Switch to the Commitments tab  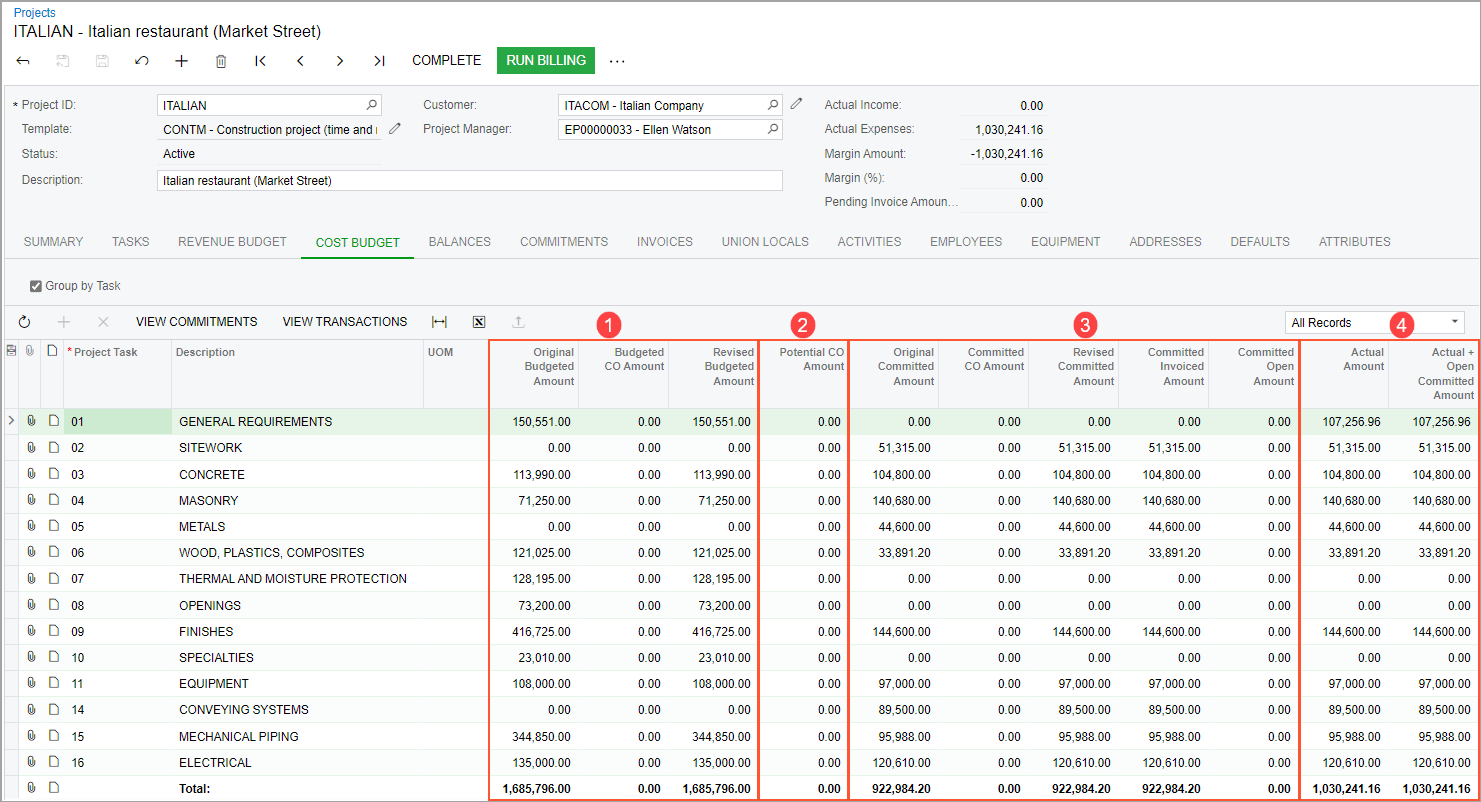[x=564, y=242]
